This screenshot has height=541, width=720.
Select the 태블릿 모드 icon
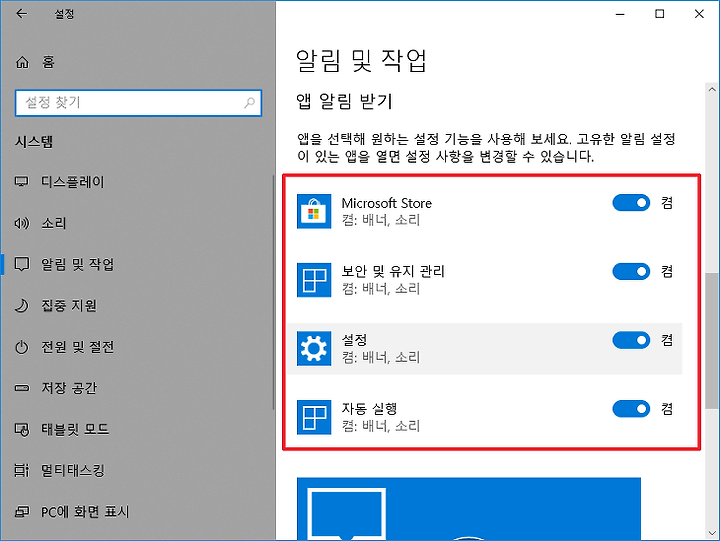(x=22, y=429)
